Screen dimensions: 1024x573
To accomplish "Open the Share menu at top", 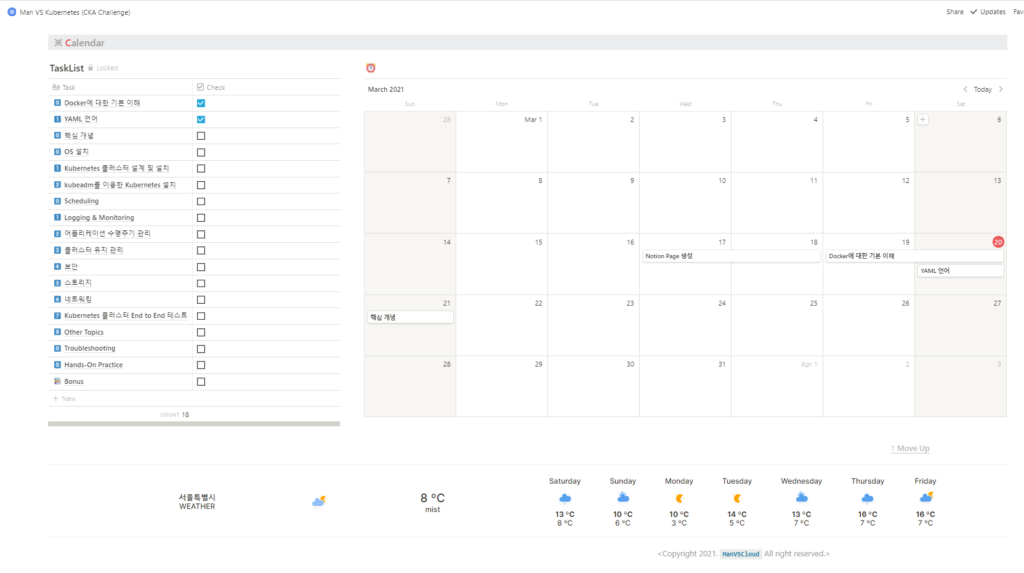I will point(954,12).
